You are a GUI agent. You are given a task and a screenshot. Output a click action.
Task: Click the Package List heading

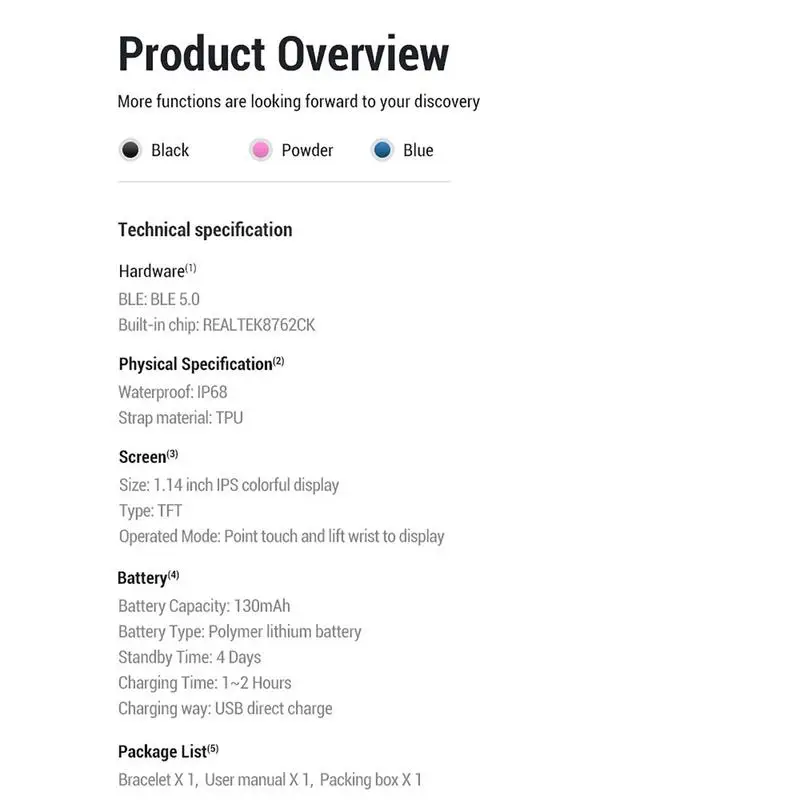163,751
